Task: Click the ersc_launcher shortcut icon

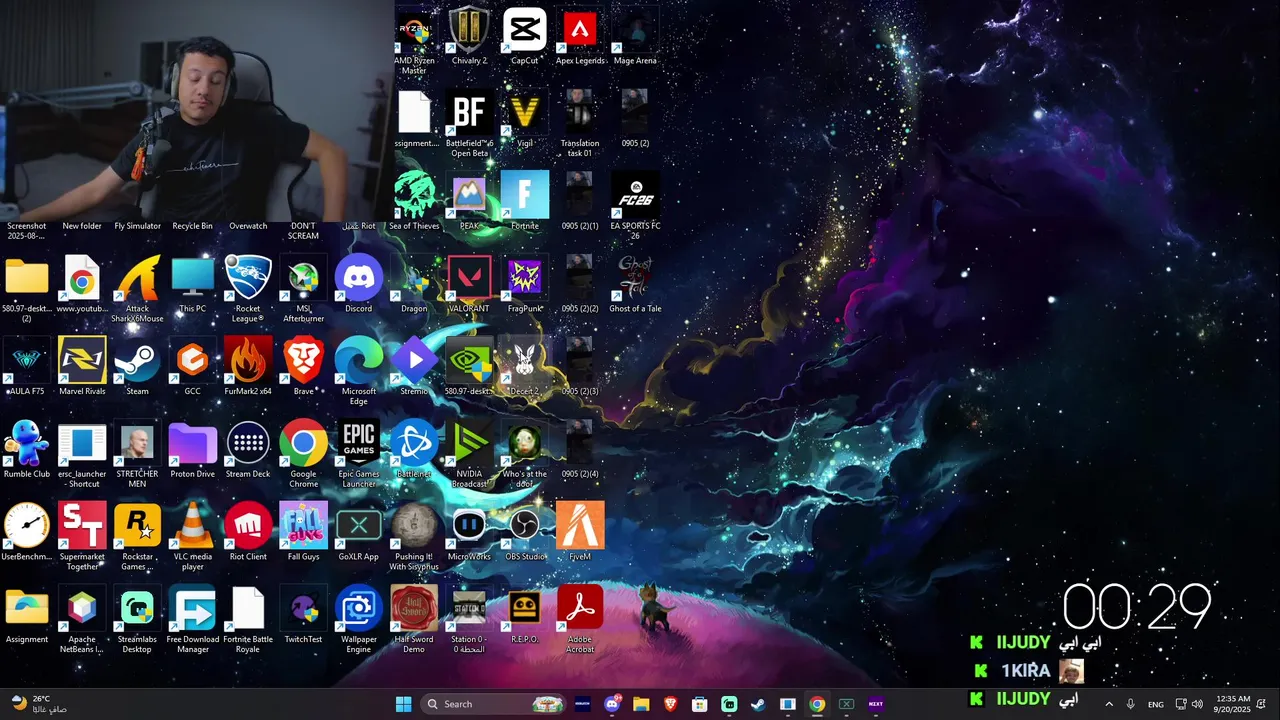Action: point(82,444)
